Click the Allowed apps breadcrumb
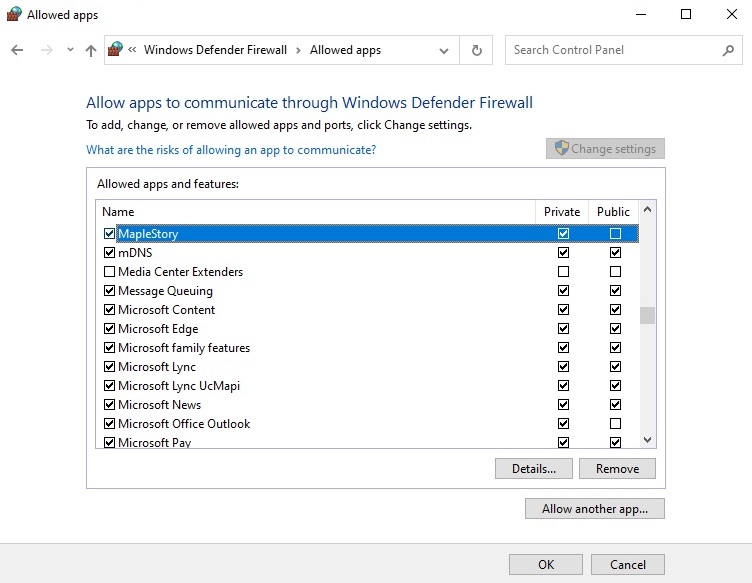The image size is (752, 583). [345, 50]
